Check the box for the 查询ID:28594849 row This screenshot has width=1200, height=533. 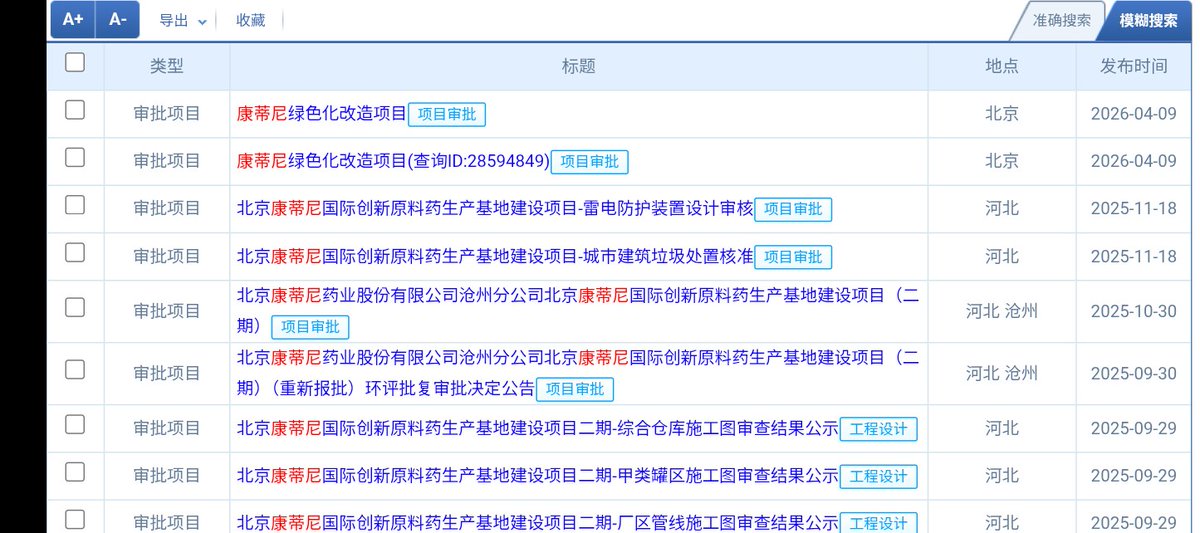pyautogui.click(x=75, y=158)
